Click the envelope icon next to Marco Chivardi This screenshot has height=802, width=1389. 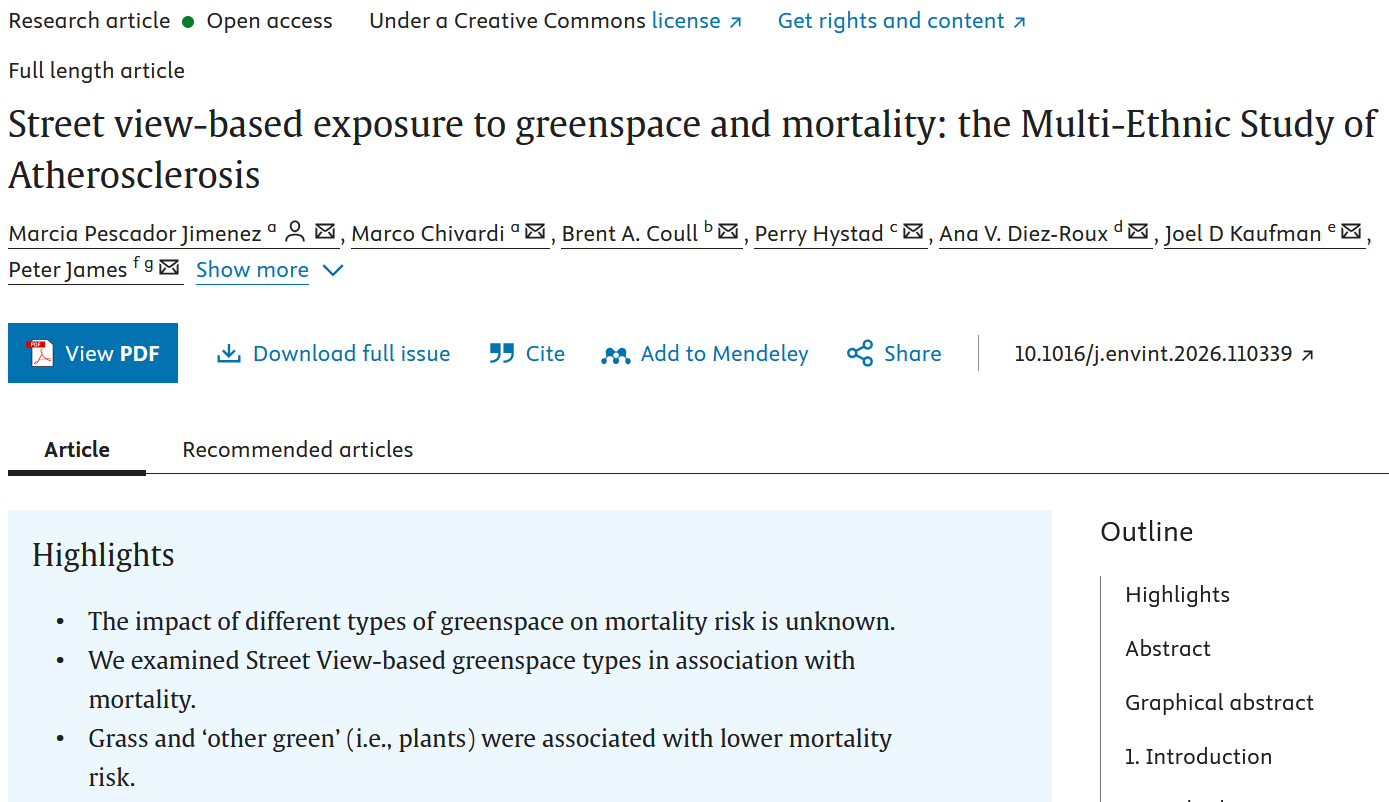tap(535, 232)
